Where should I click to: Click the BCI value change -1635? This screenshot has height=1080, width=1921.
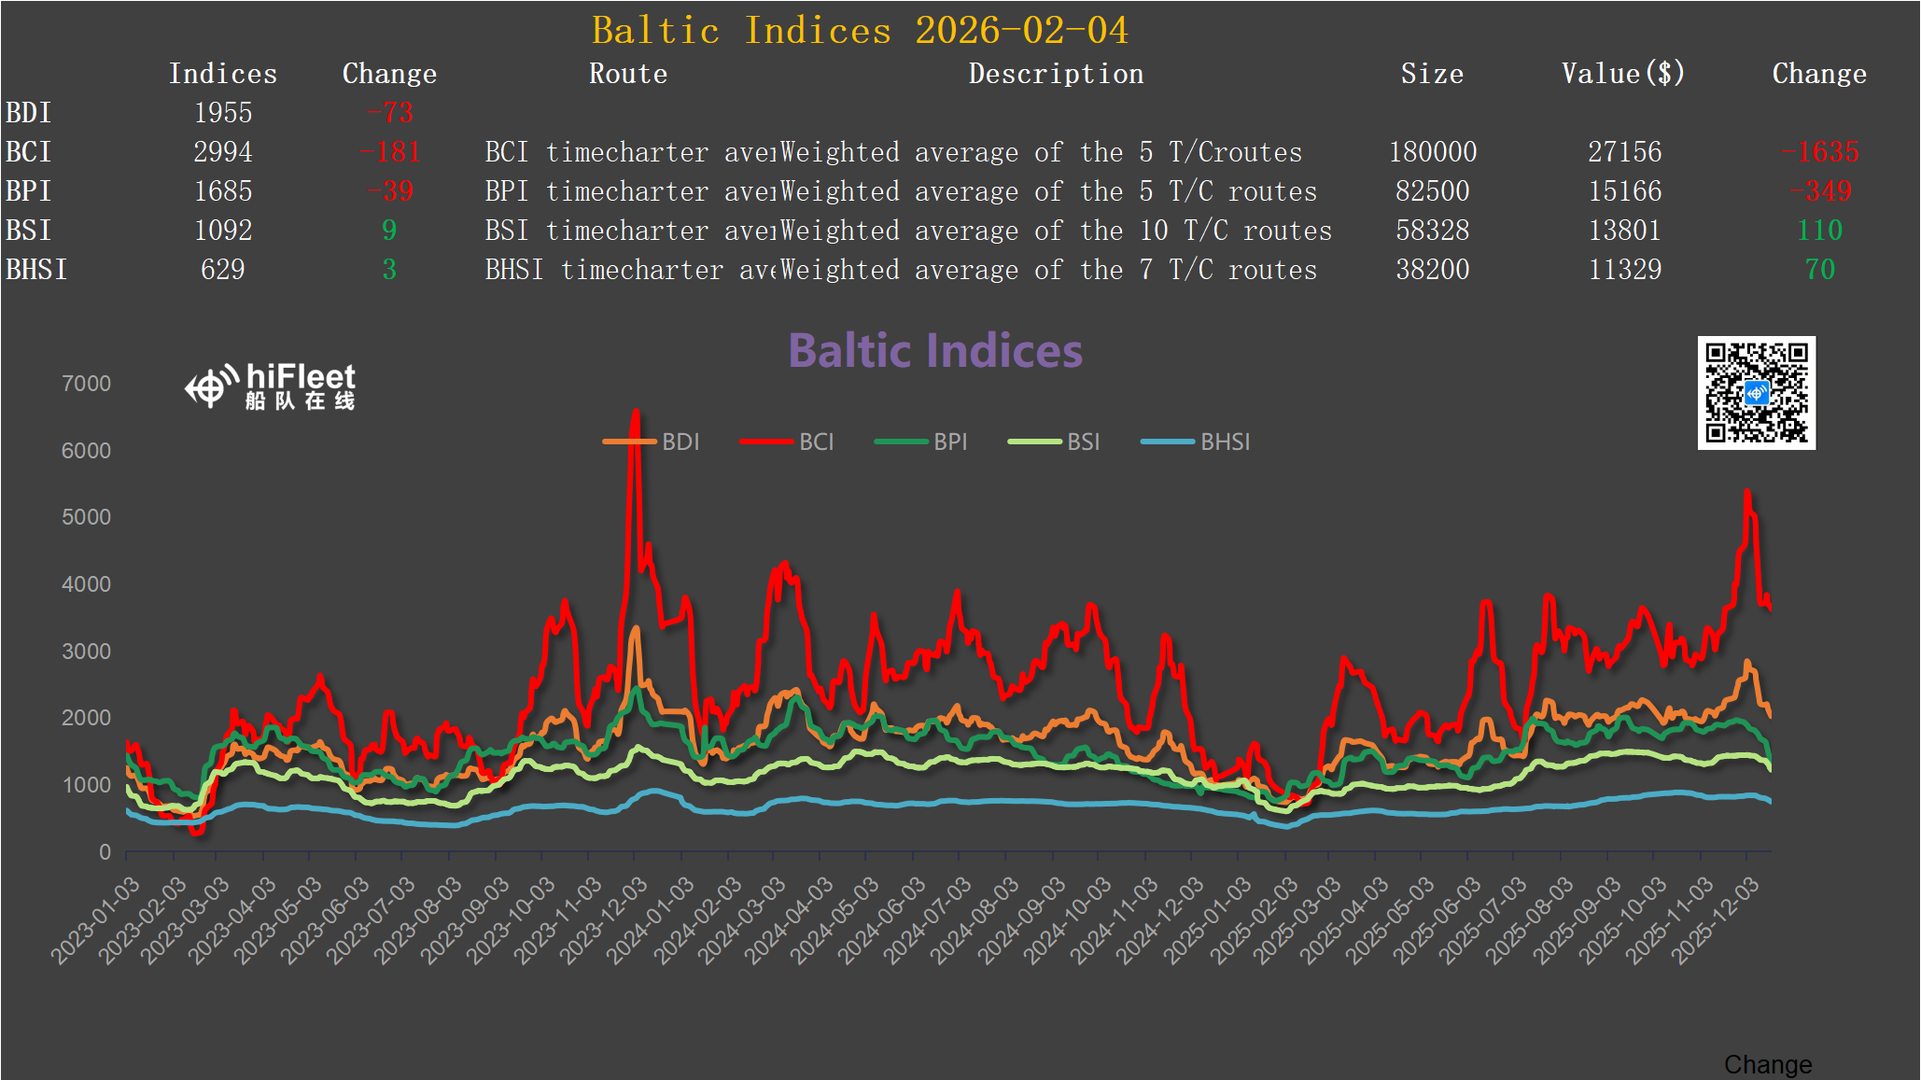[1819, 152]
